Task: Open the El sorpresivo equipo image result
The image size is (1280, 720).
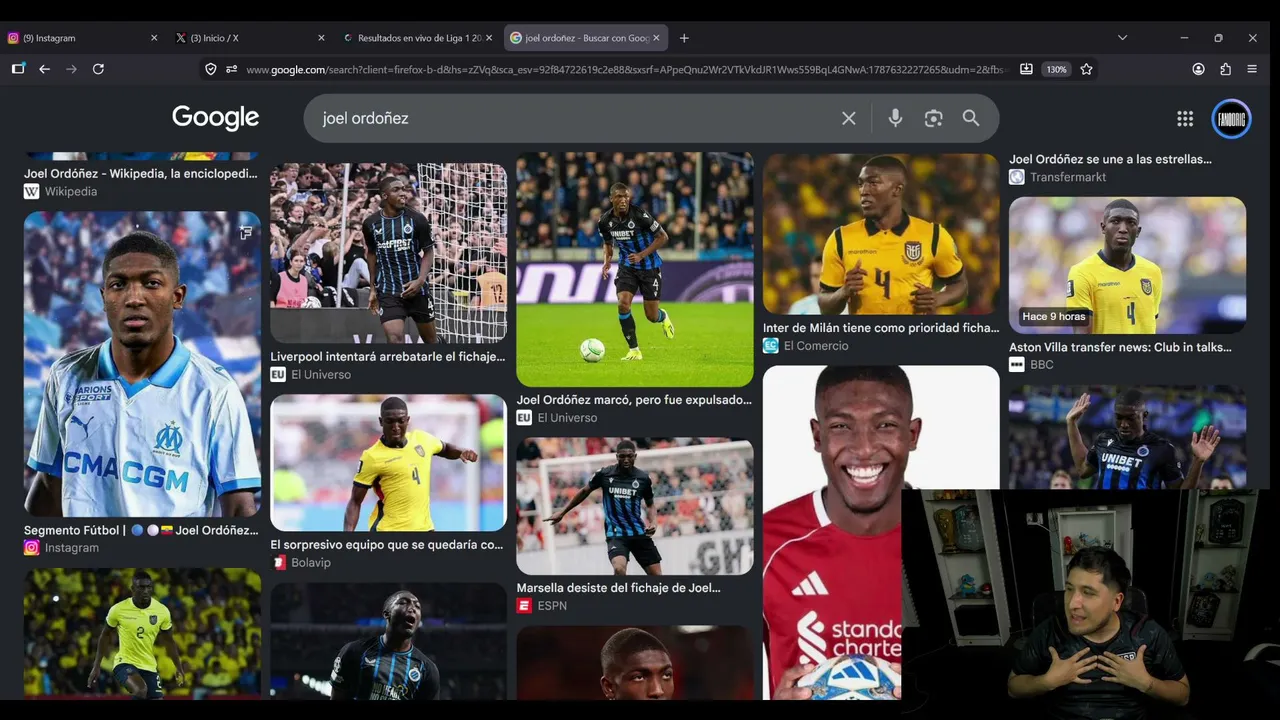Action: [x=388, y=463]
